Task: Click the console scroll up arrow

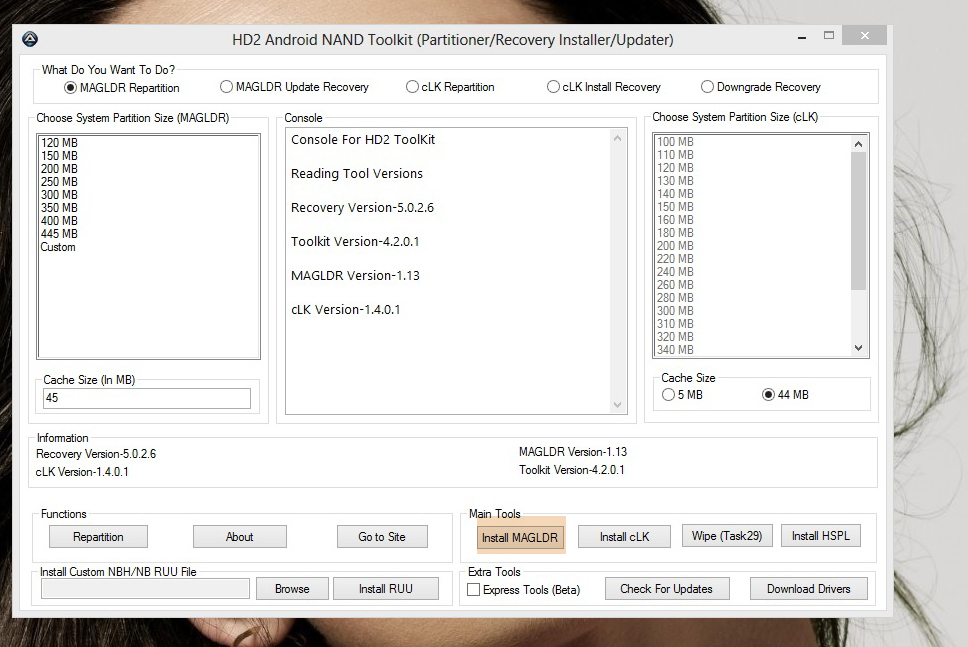Action: point(617,138)
